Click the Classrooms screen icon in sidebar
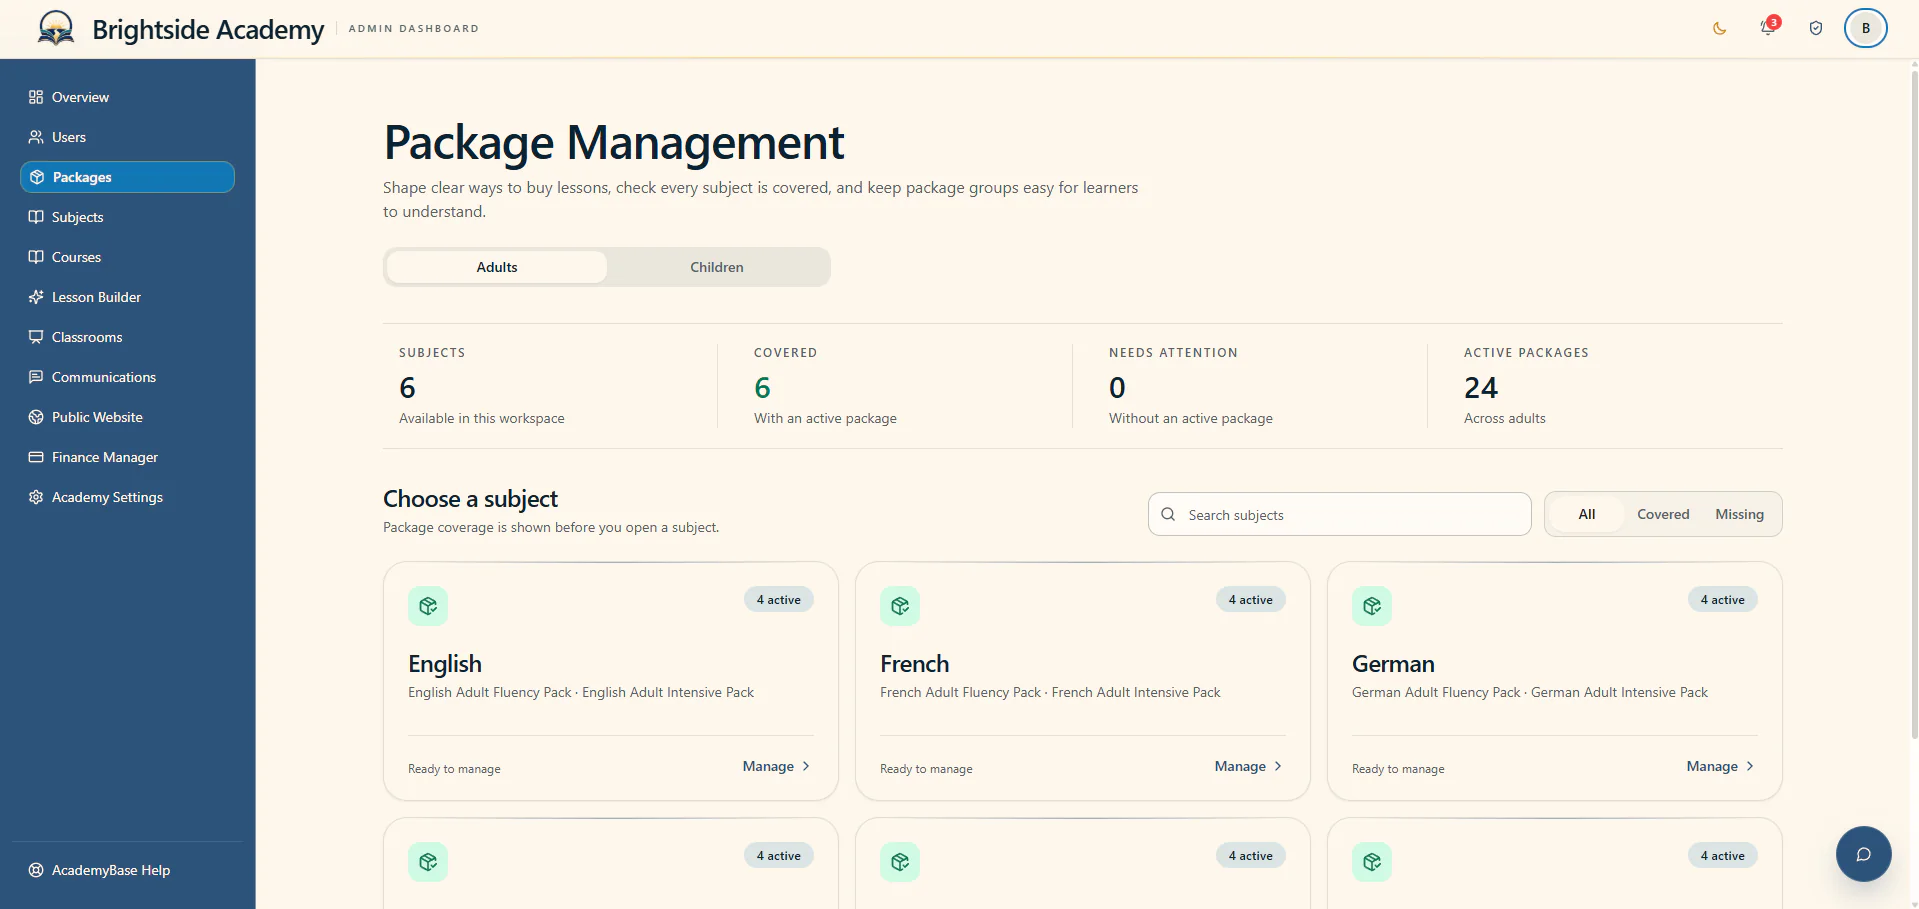This screenshot has width=1919, height=909. pos(36,337)
